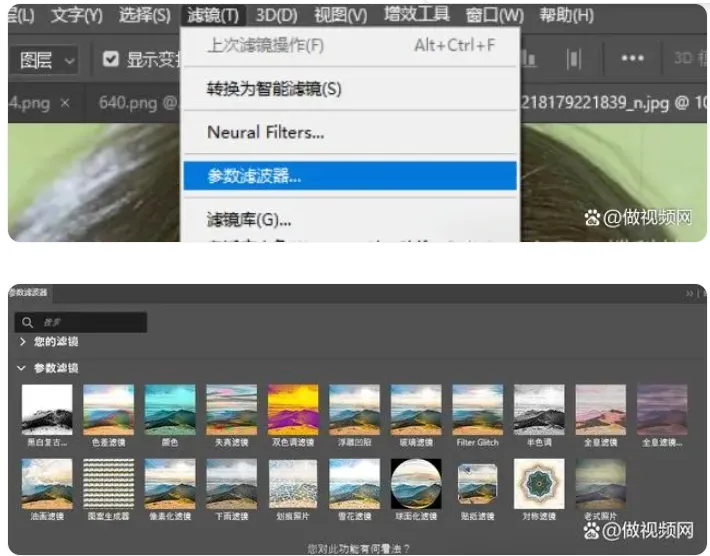Click the search magnifier icon

tap(25, 323)
